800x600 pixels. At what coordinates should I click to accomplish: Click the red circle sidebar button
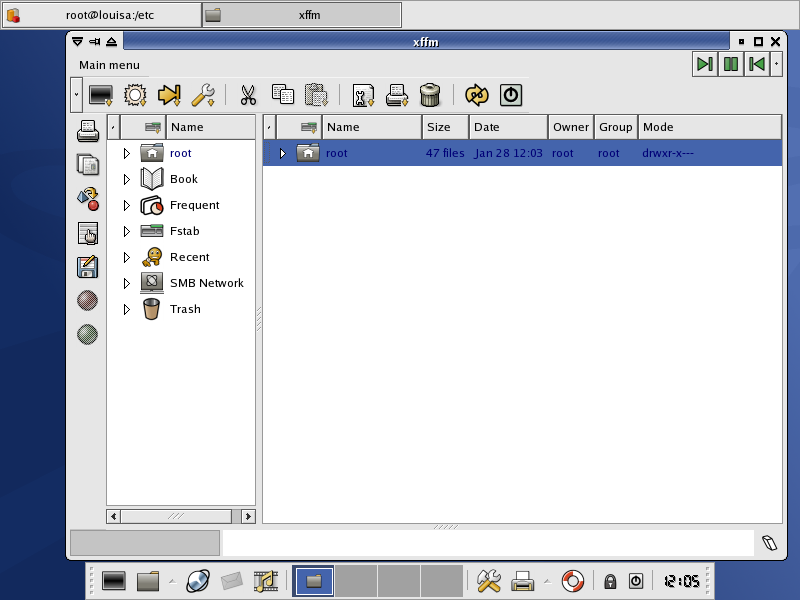pyautogui.click(x=88, y=300)
